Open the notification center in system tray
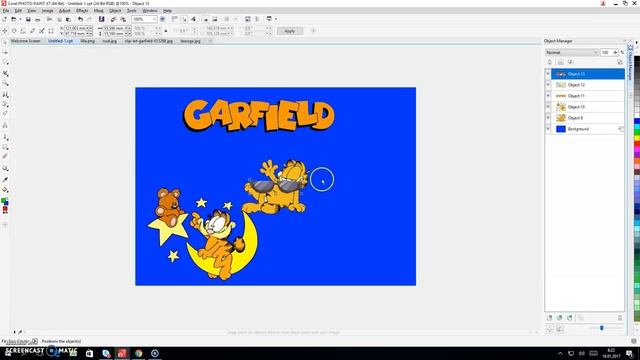This screenshot has height=360, width=640. pos(629,353)
